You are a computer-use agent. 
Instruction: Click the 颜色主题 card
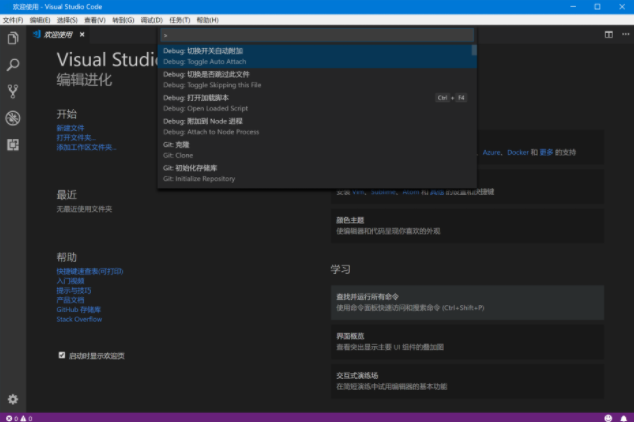coord(467,226)
